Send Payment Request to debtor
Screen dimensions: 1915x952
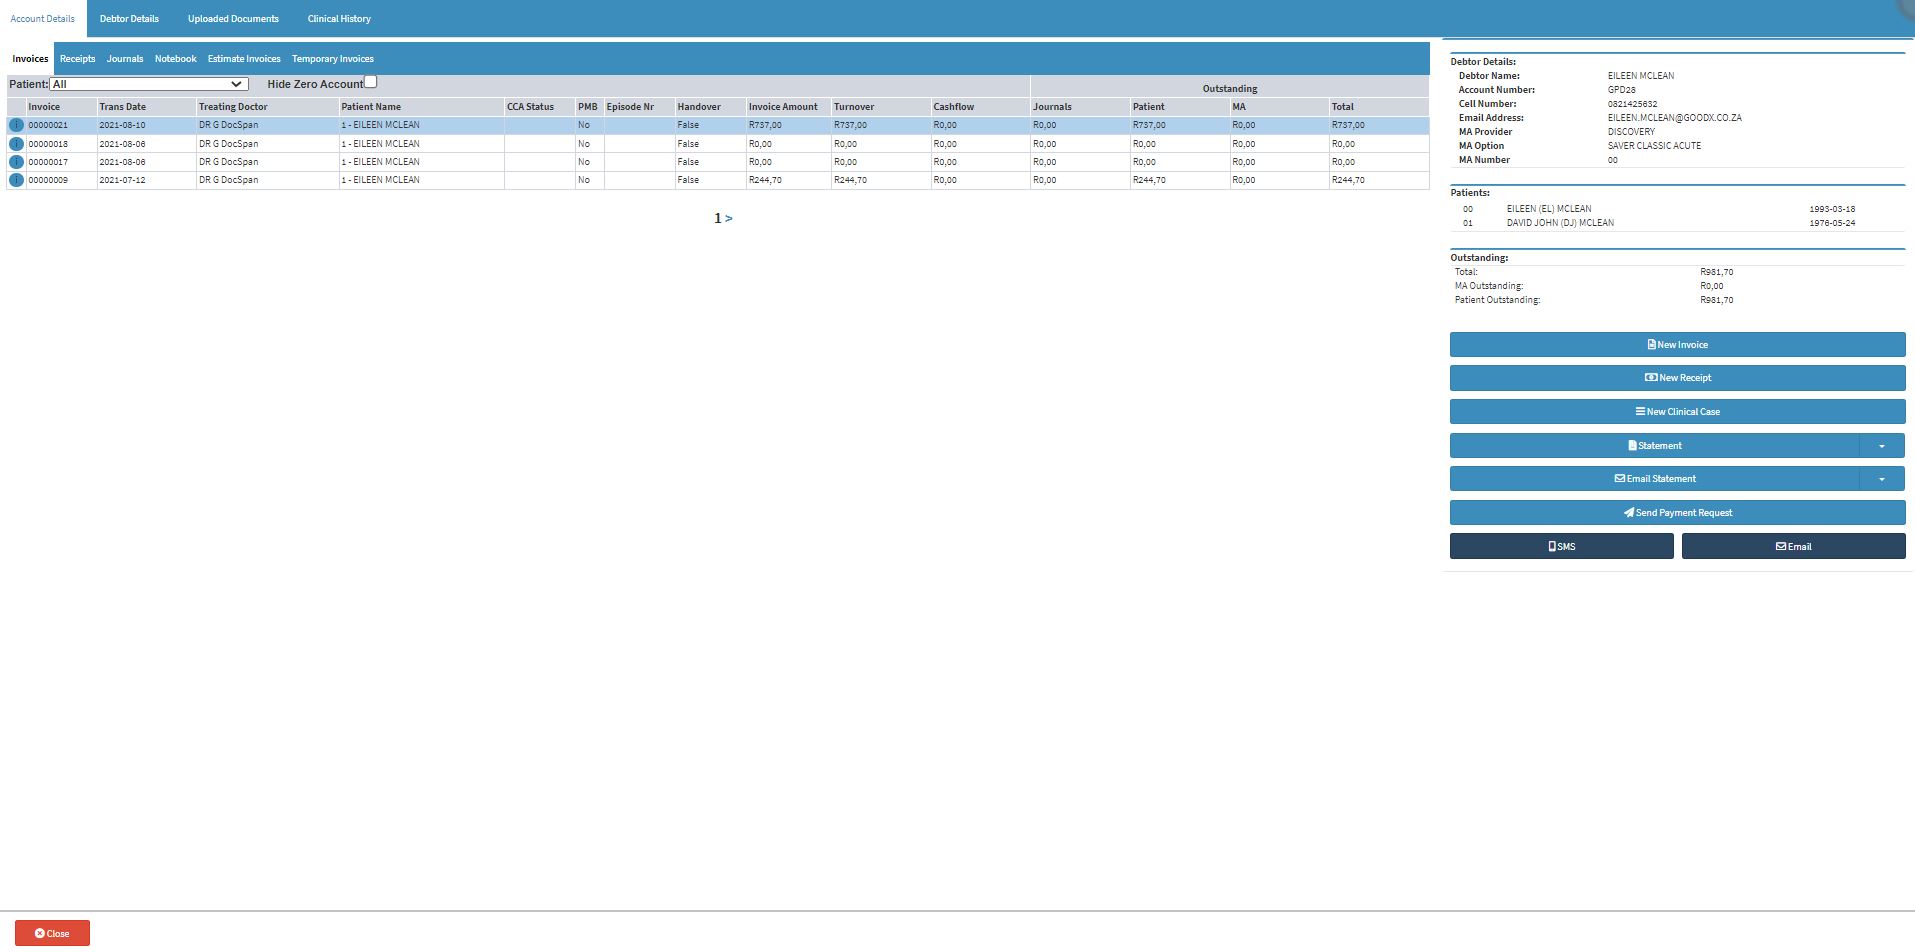coord(1677,513)
